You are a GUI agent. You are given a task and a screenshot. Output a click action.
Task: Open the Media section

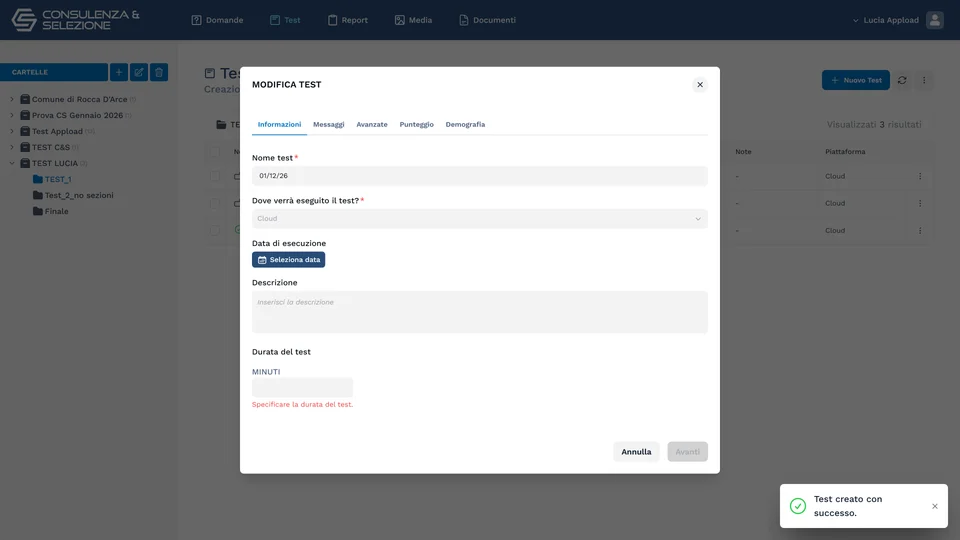pos(413,20)
